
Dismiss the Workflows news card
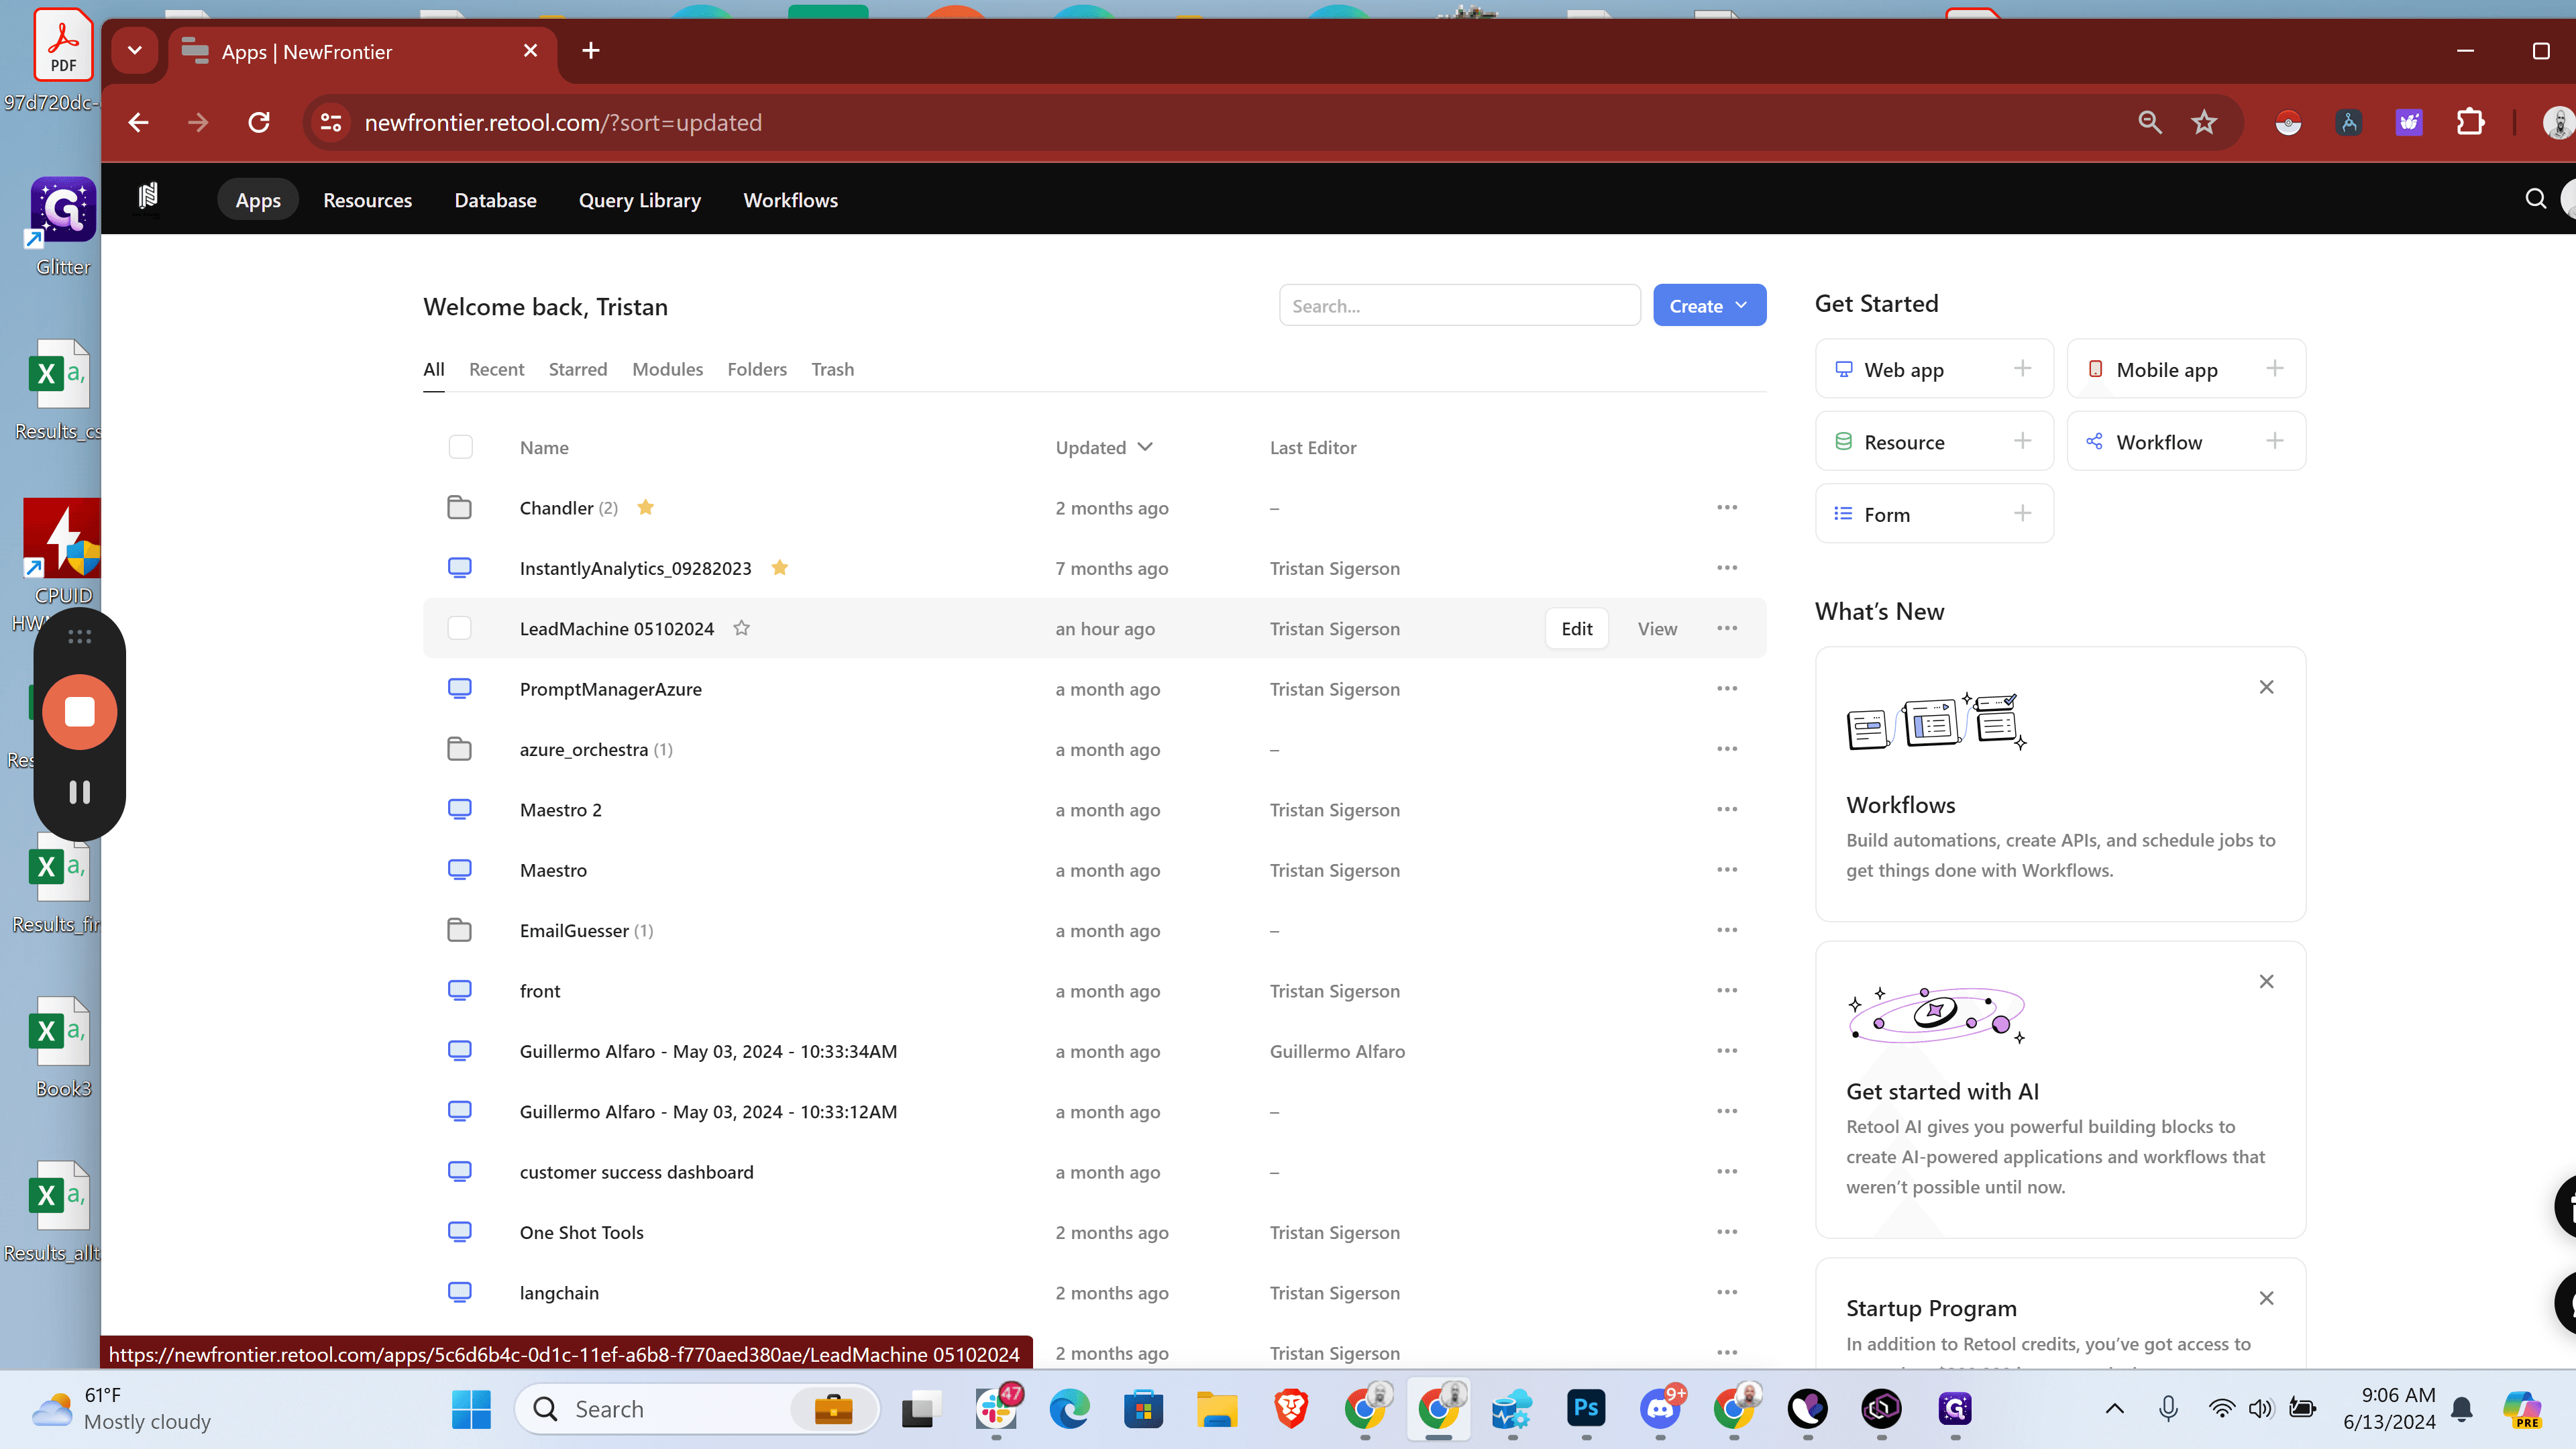(2266, 687)
